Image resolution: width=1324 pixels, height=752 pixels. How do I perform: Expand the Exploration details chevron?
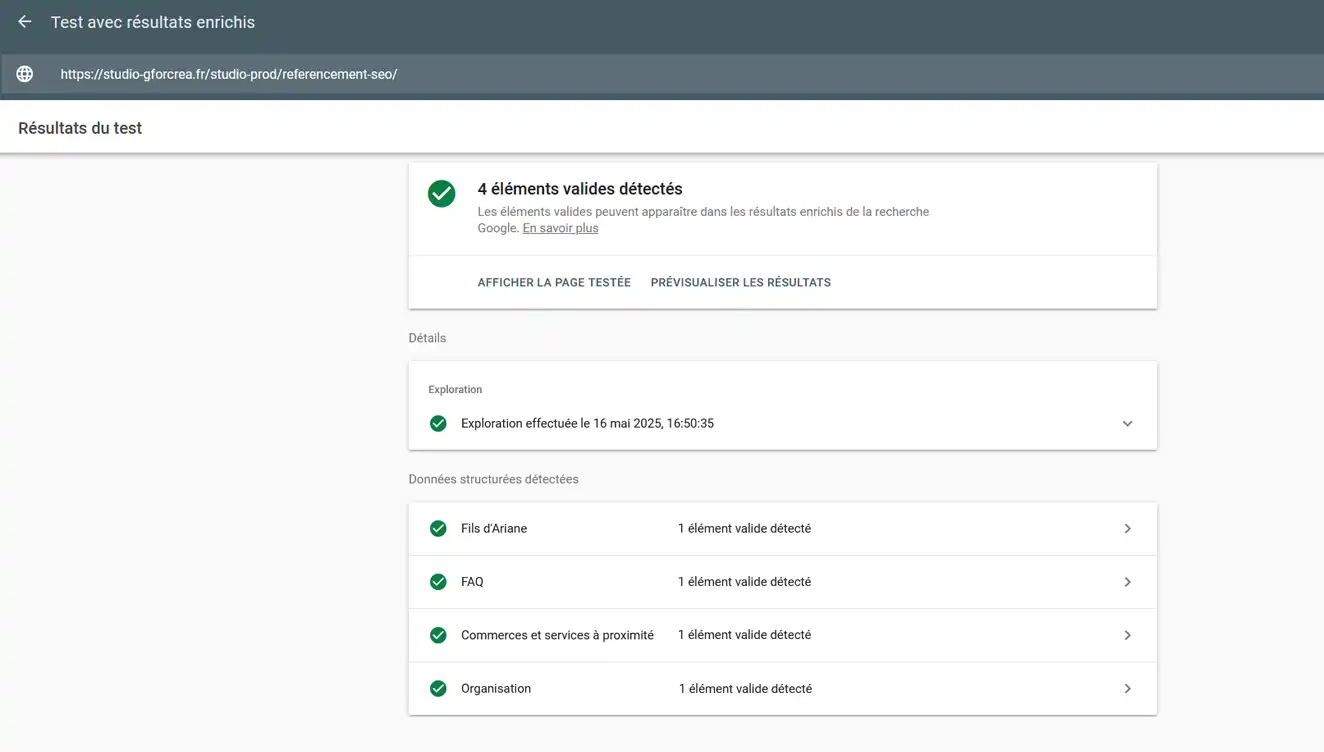[1127, 424]
